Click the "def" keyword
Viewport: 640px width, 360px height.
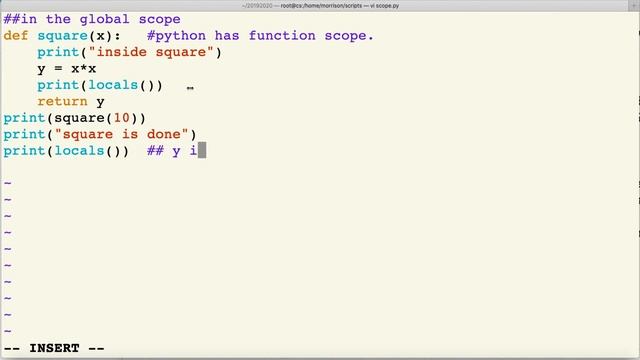tap(16, 36)
